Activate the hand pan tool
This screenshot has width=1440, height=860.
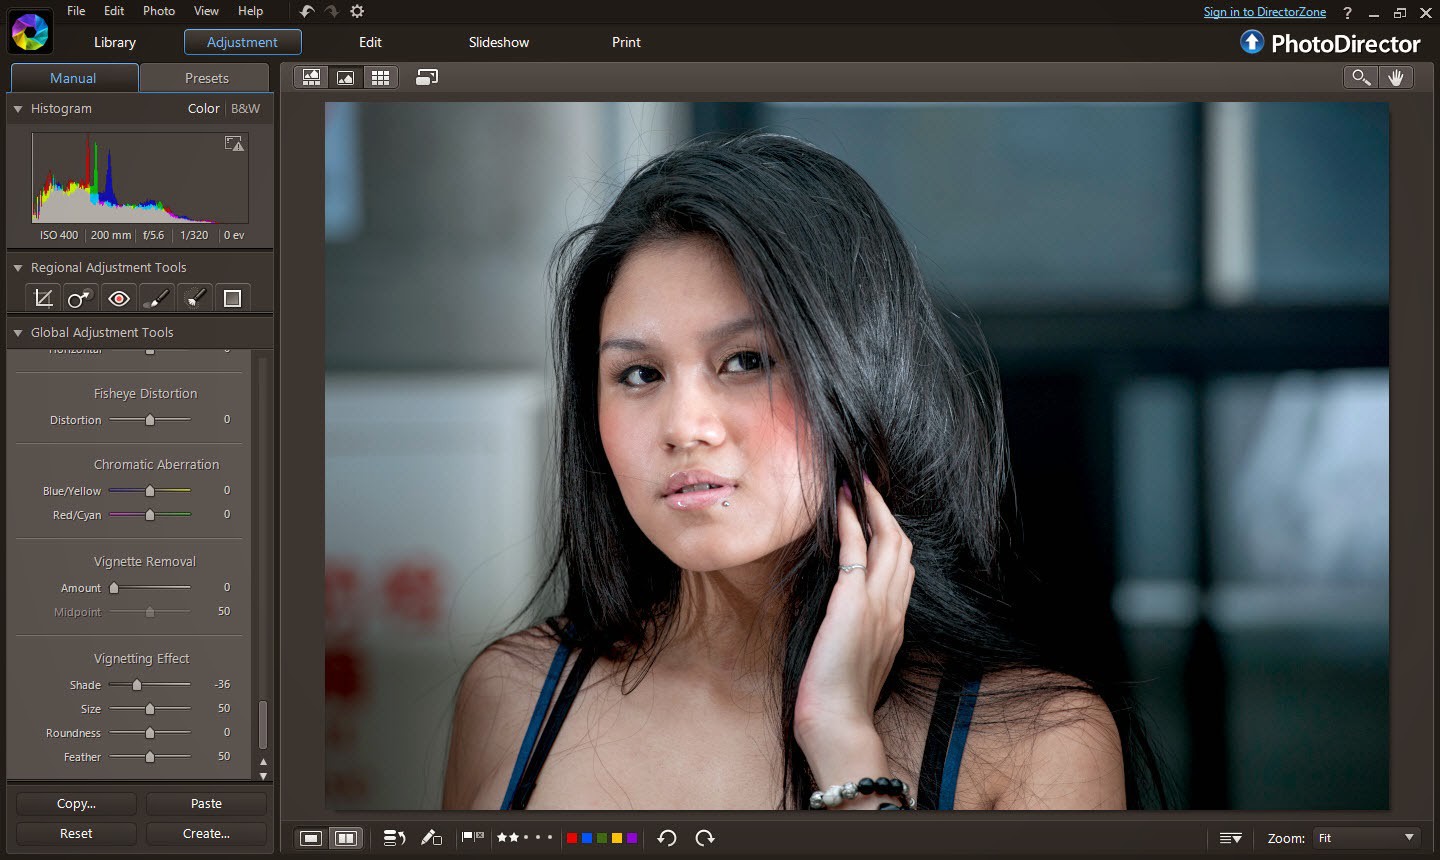(x=1396, y=77)
